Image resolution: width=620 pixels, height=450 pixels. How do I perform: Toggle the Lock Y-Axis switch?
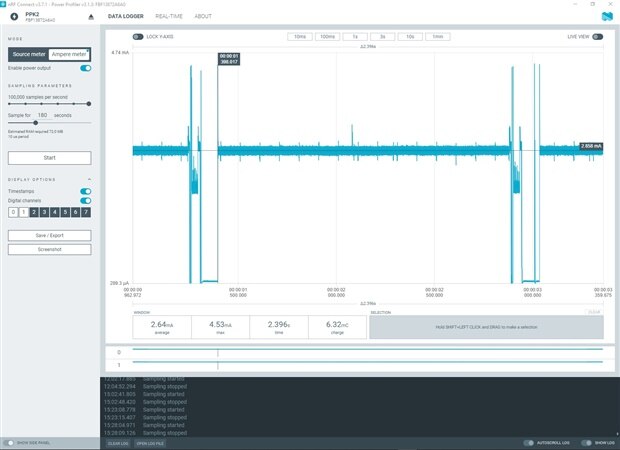coord(138,37)
